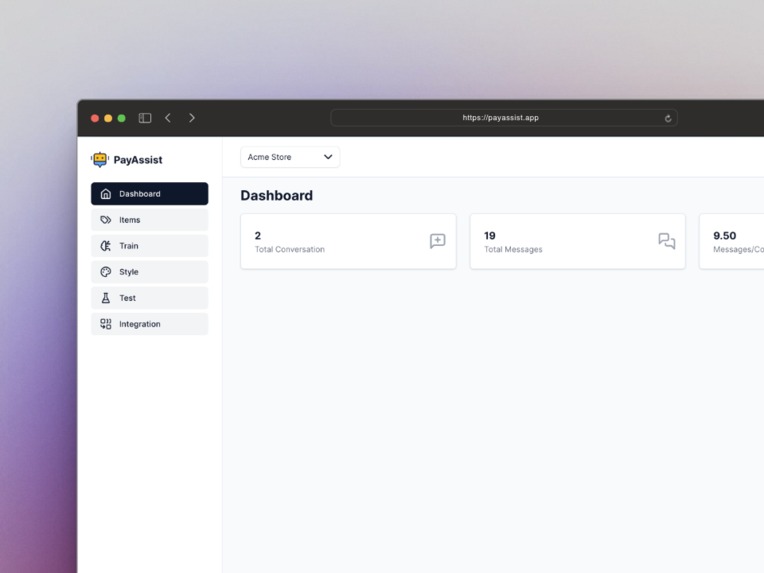Screen dimensions: 764x573
Task: Click the blocks icon beside Integration
Action: click(106, 324)
